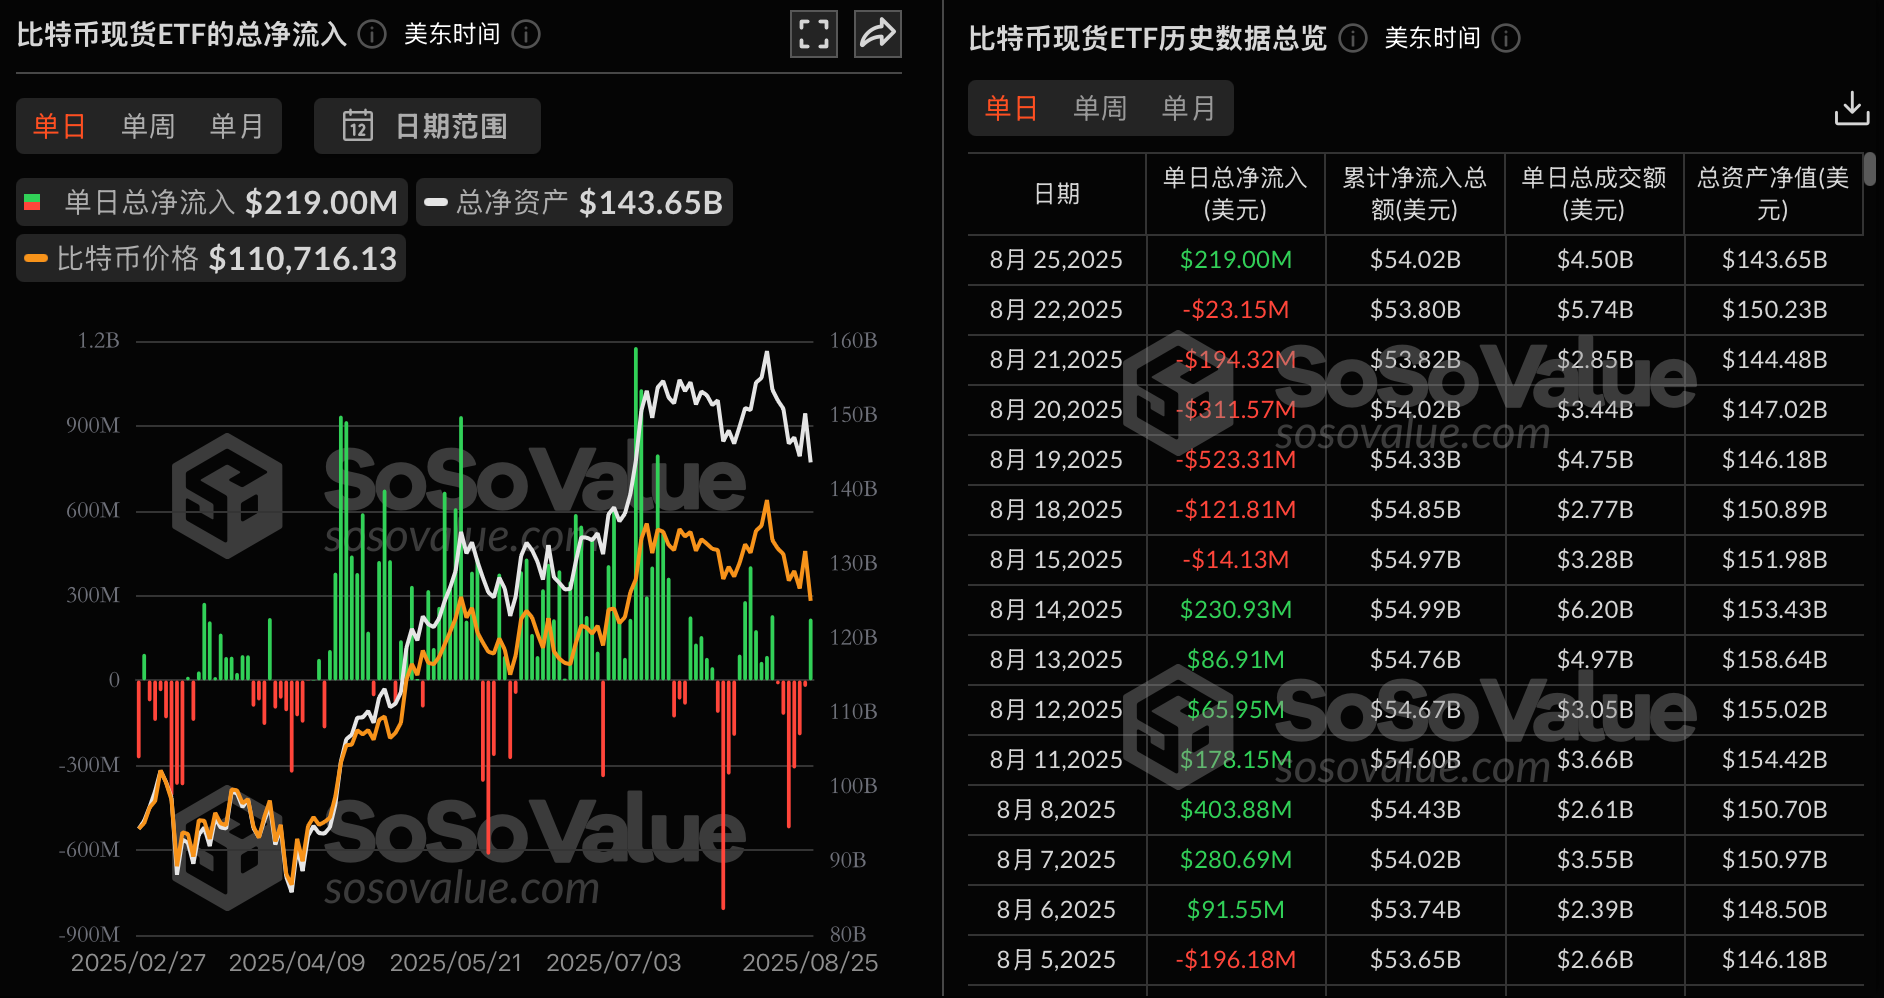This screenshot has height=998, width=1884.
Task: Toggle 总净资产 series in legend
Action: [574, 202]
